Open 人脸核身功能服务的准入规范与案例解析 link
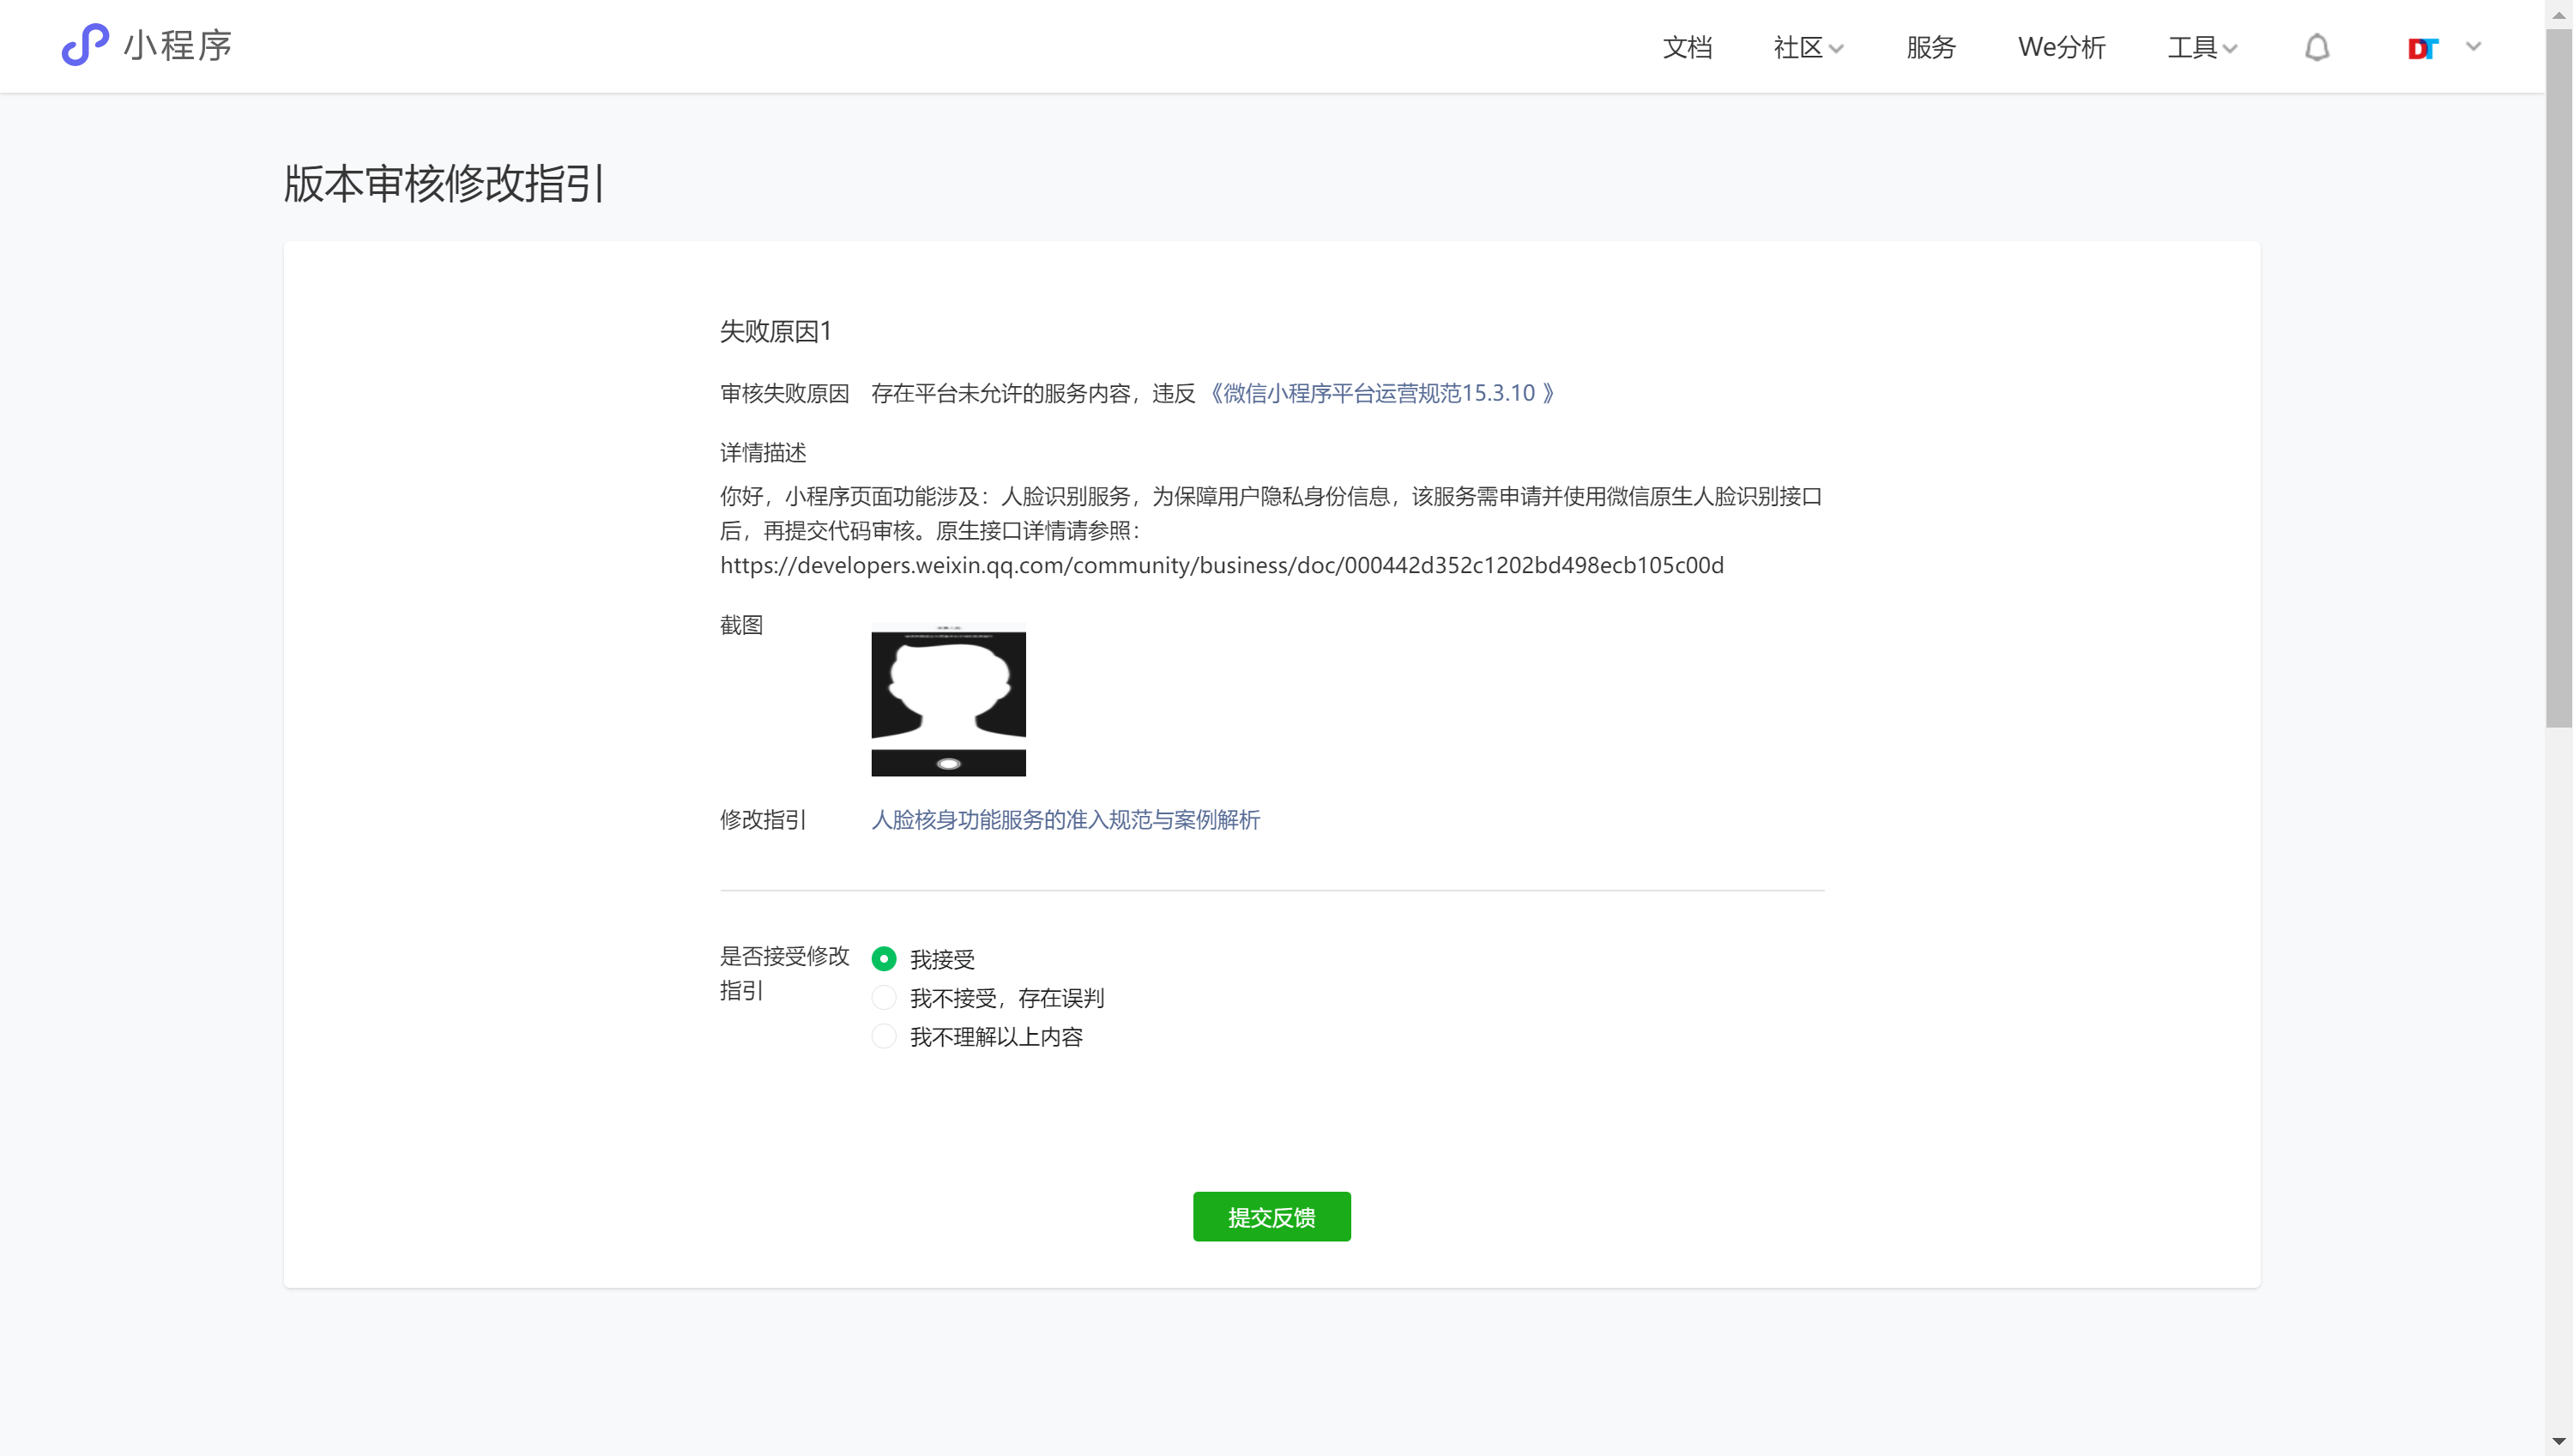Viewport: 2573px width, 1456px height. click(x=1065, y=820)
